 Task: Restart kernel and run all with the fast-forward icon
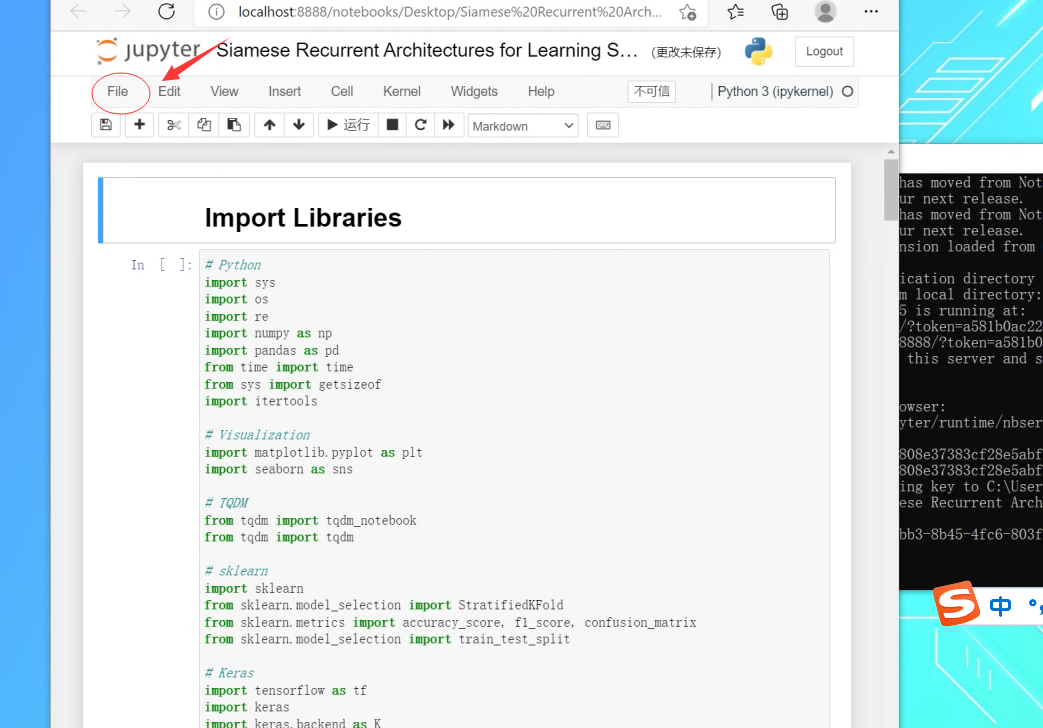point(449,125)
